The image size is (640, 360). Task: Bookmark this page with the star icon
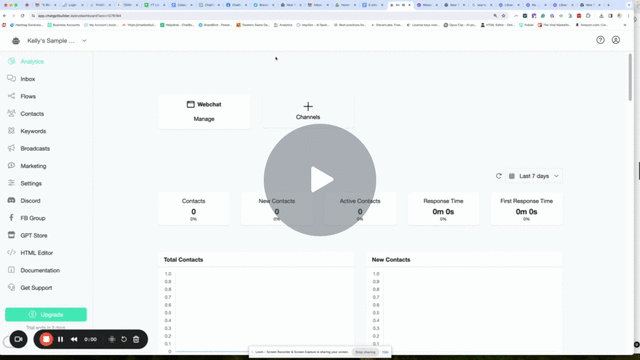503,16
